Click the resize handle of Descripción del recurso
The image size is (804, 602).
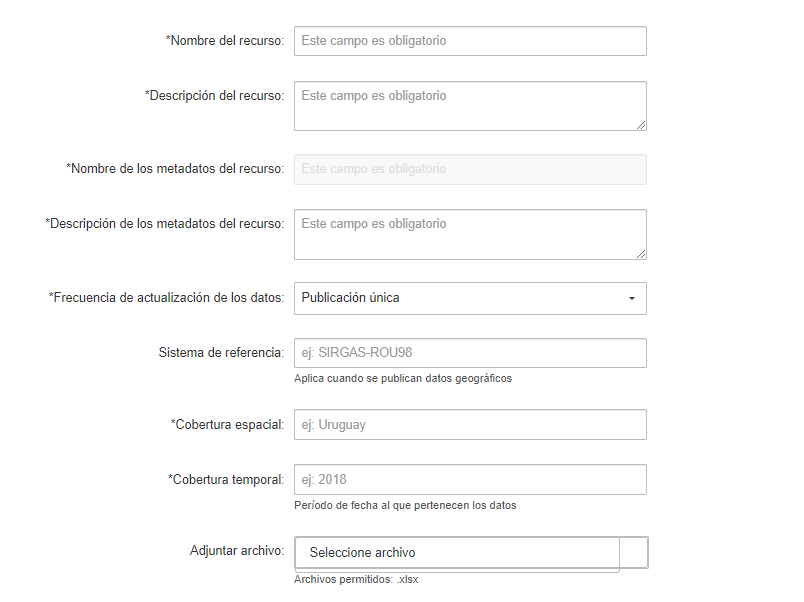click(x=641, y=125)
